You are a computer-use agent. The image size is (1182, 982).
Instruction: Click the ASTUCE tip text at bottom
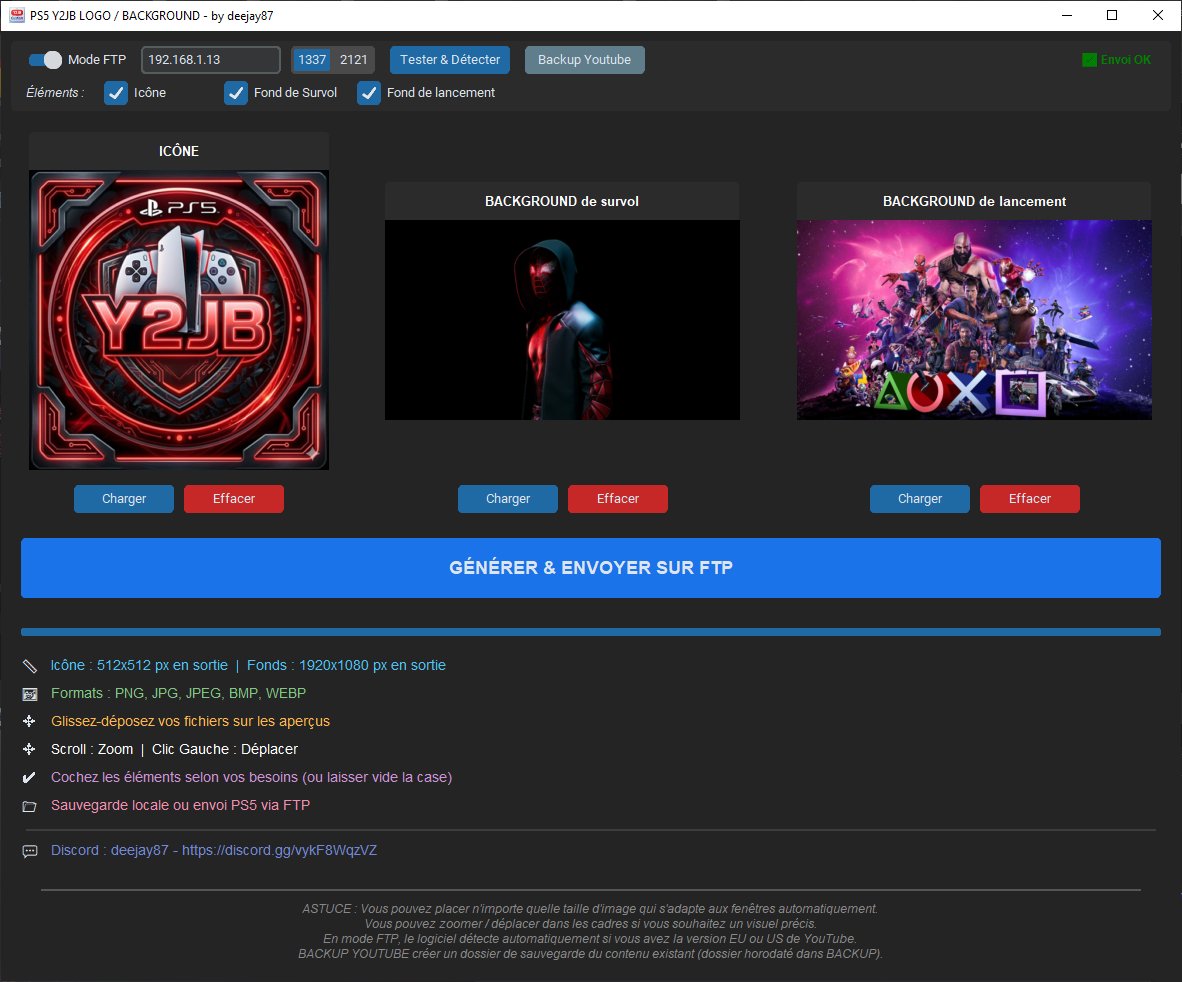pos(590,931)
